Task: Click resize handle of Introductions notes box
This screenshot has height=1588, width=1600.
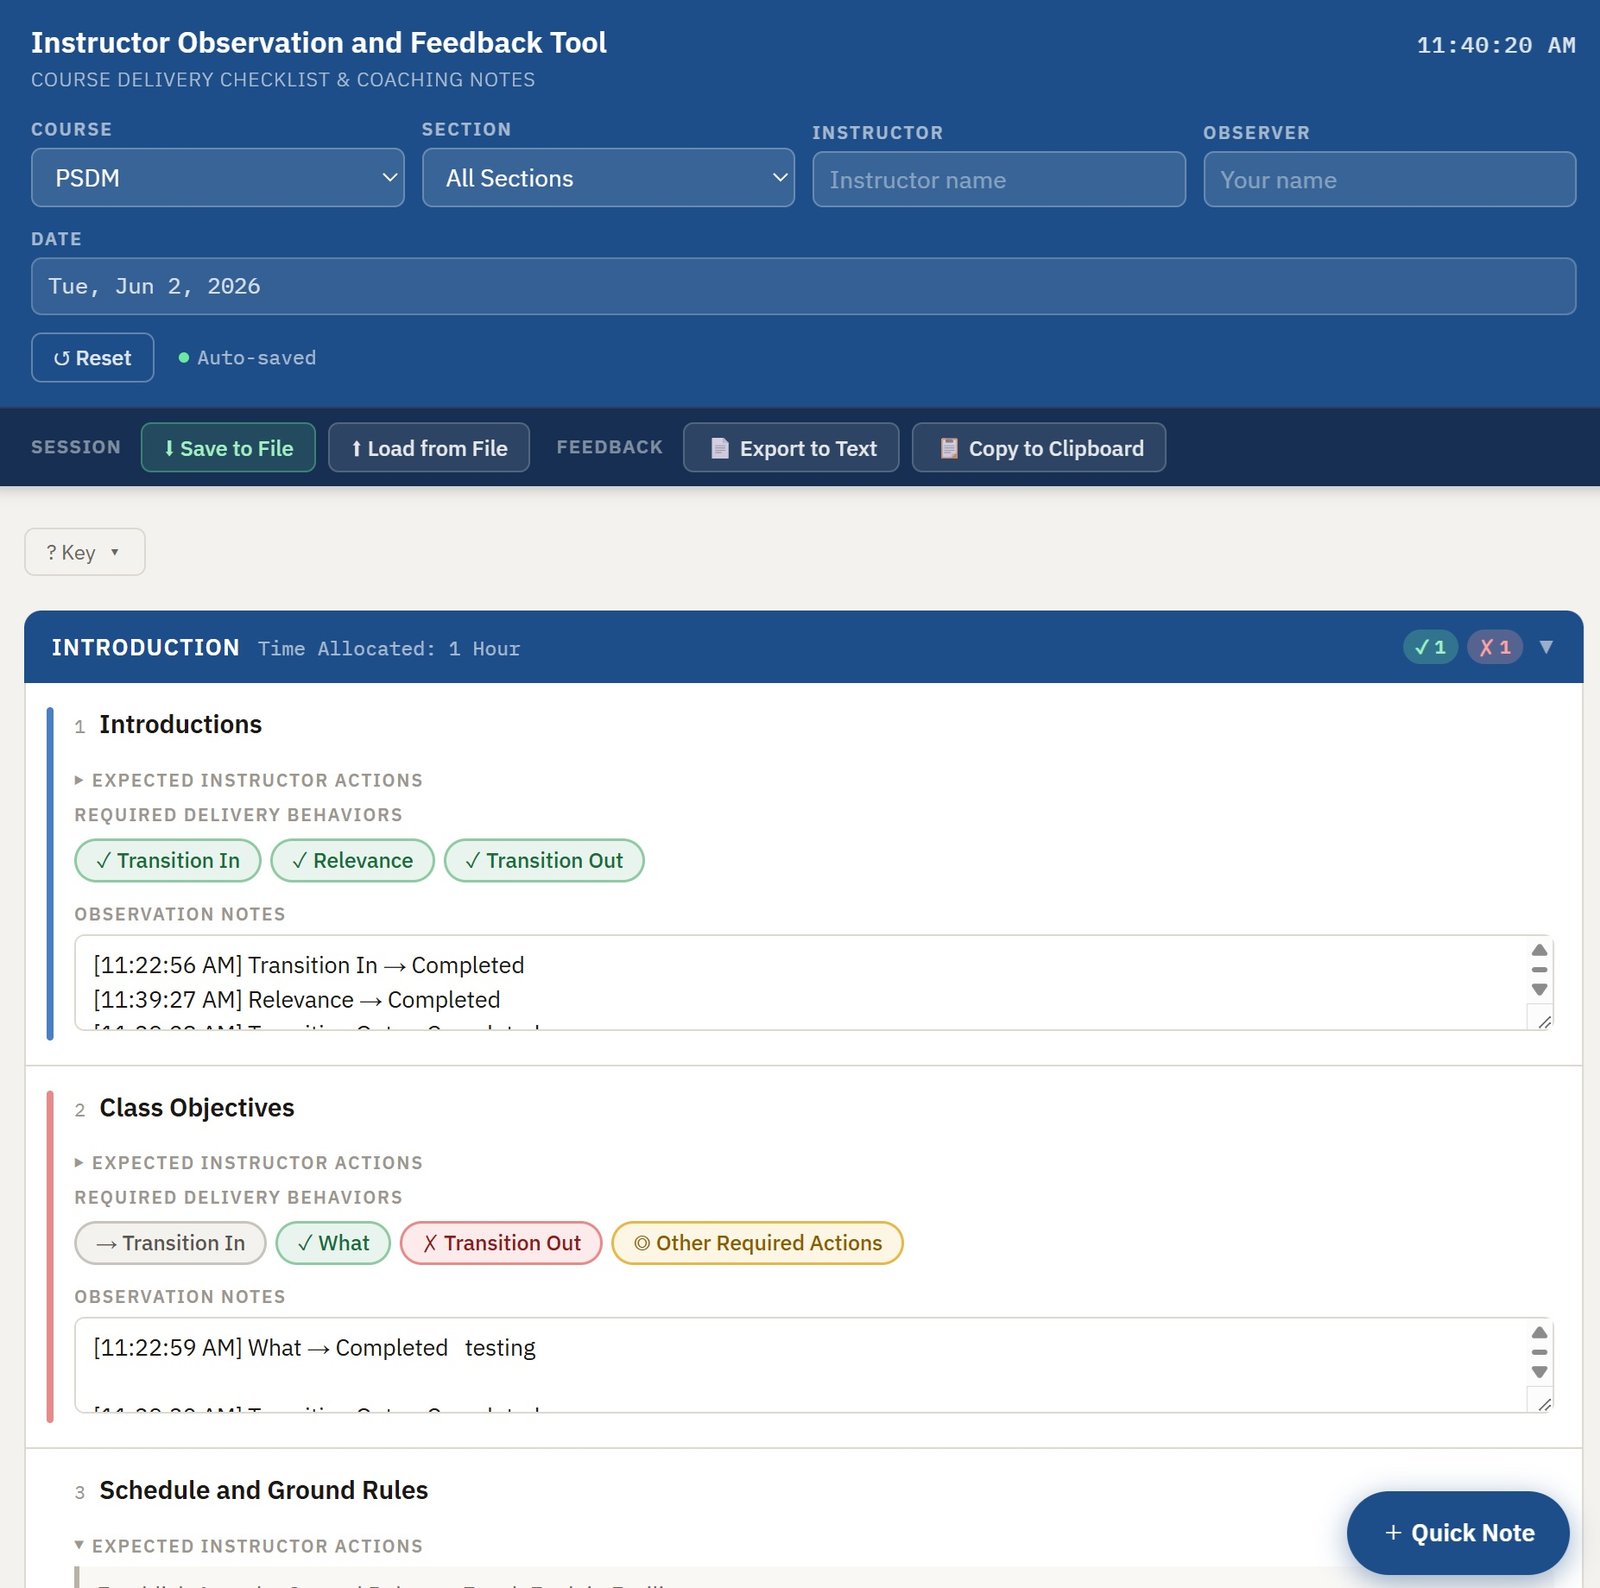Action: [1544, 1021]
